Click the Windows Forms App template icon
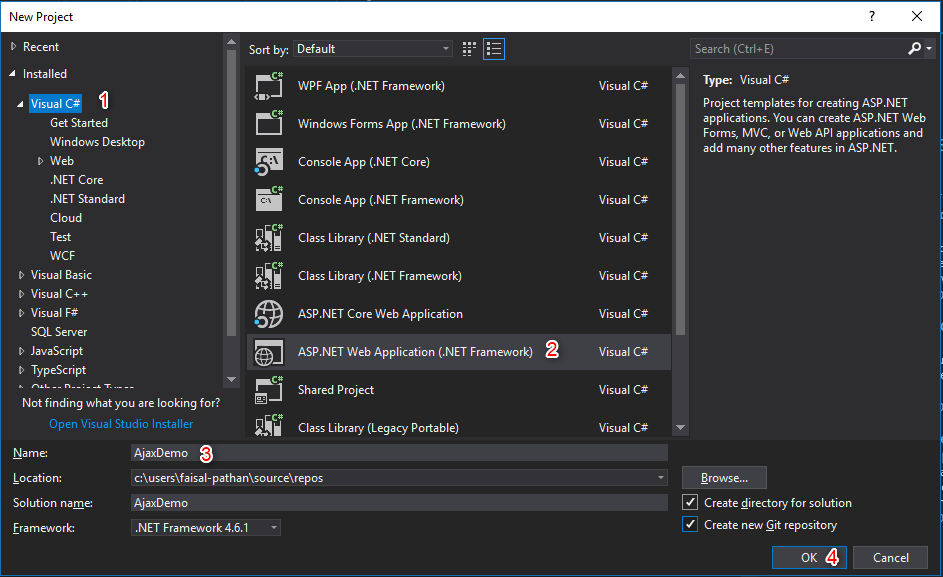Viewport: 943px width, 577px height. pos(270,124)
